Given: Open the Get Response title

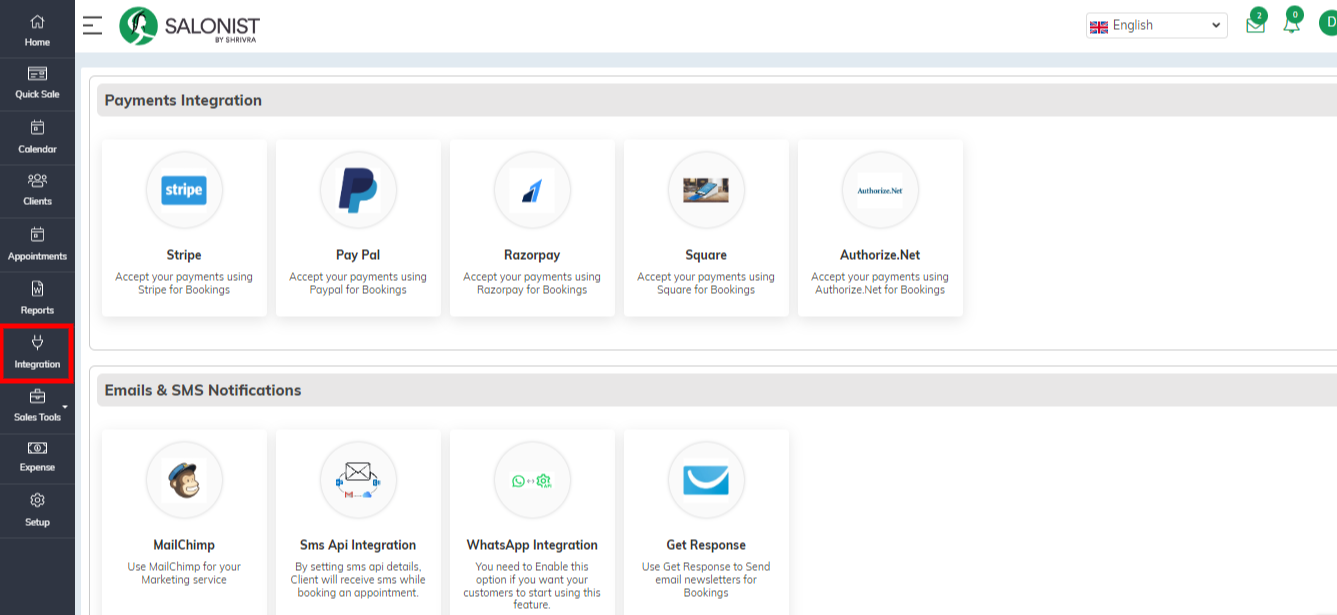Looking at the screenshot, I should pyautogui.click(x=706, y=545).
